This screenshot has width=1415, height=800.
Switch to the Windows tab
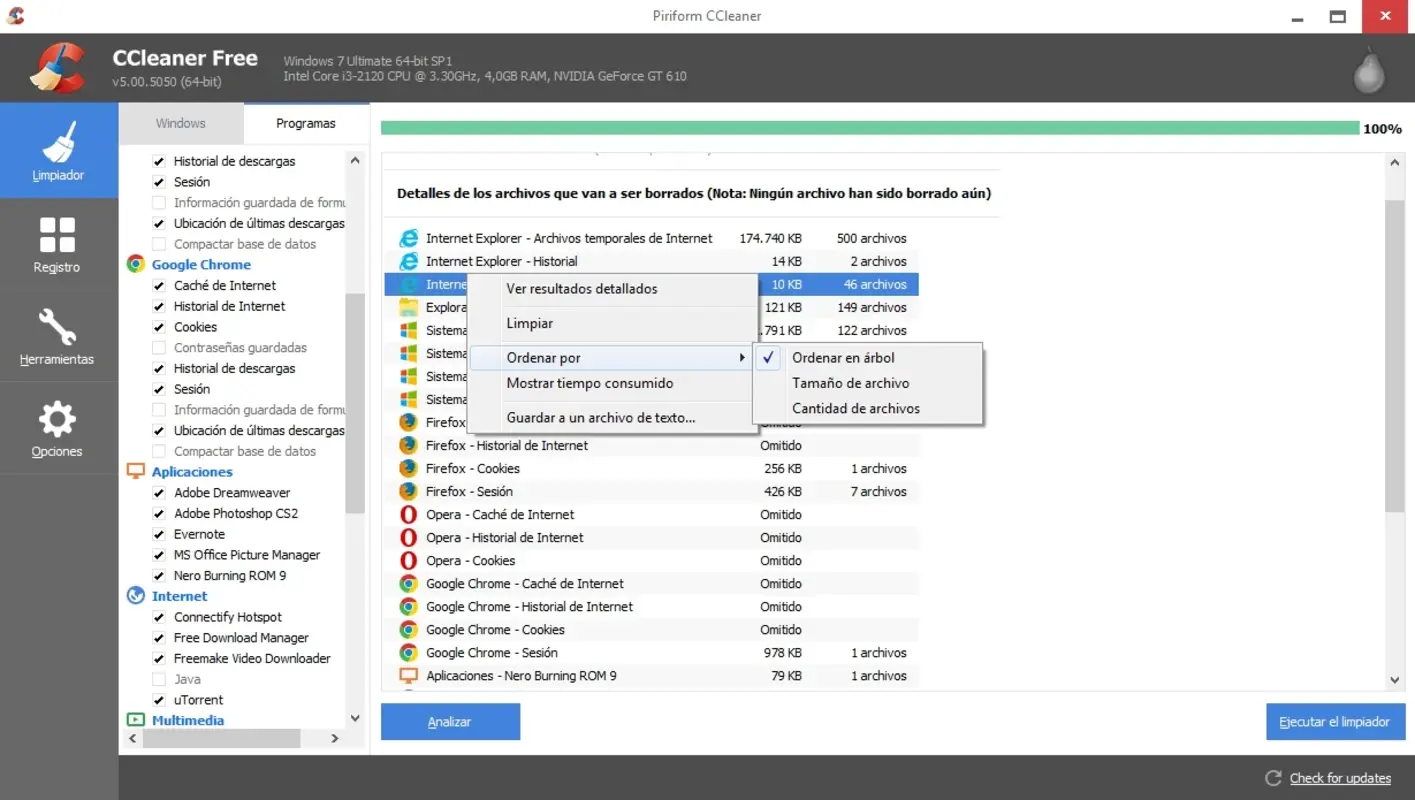click(x=182, y=122)
